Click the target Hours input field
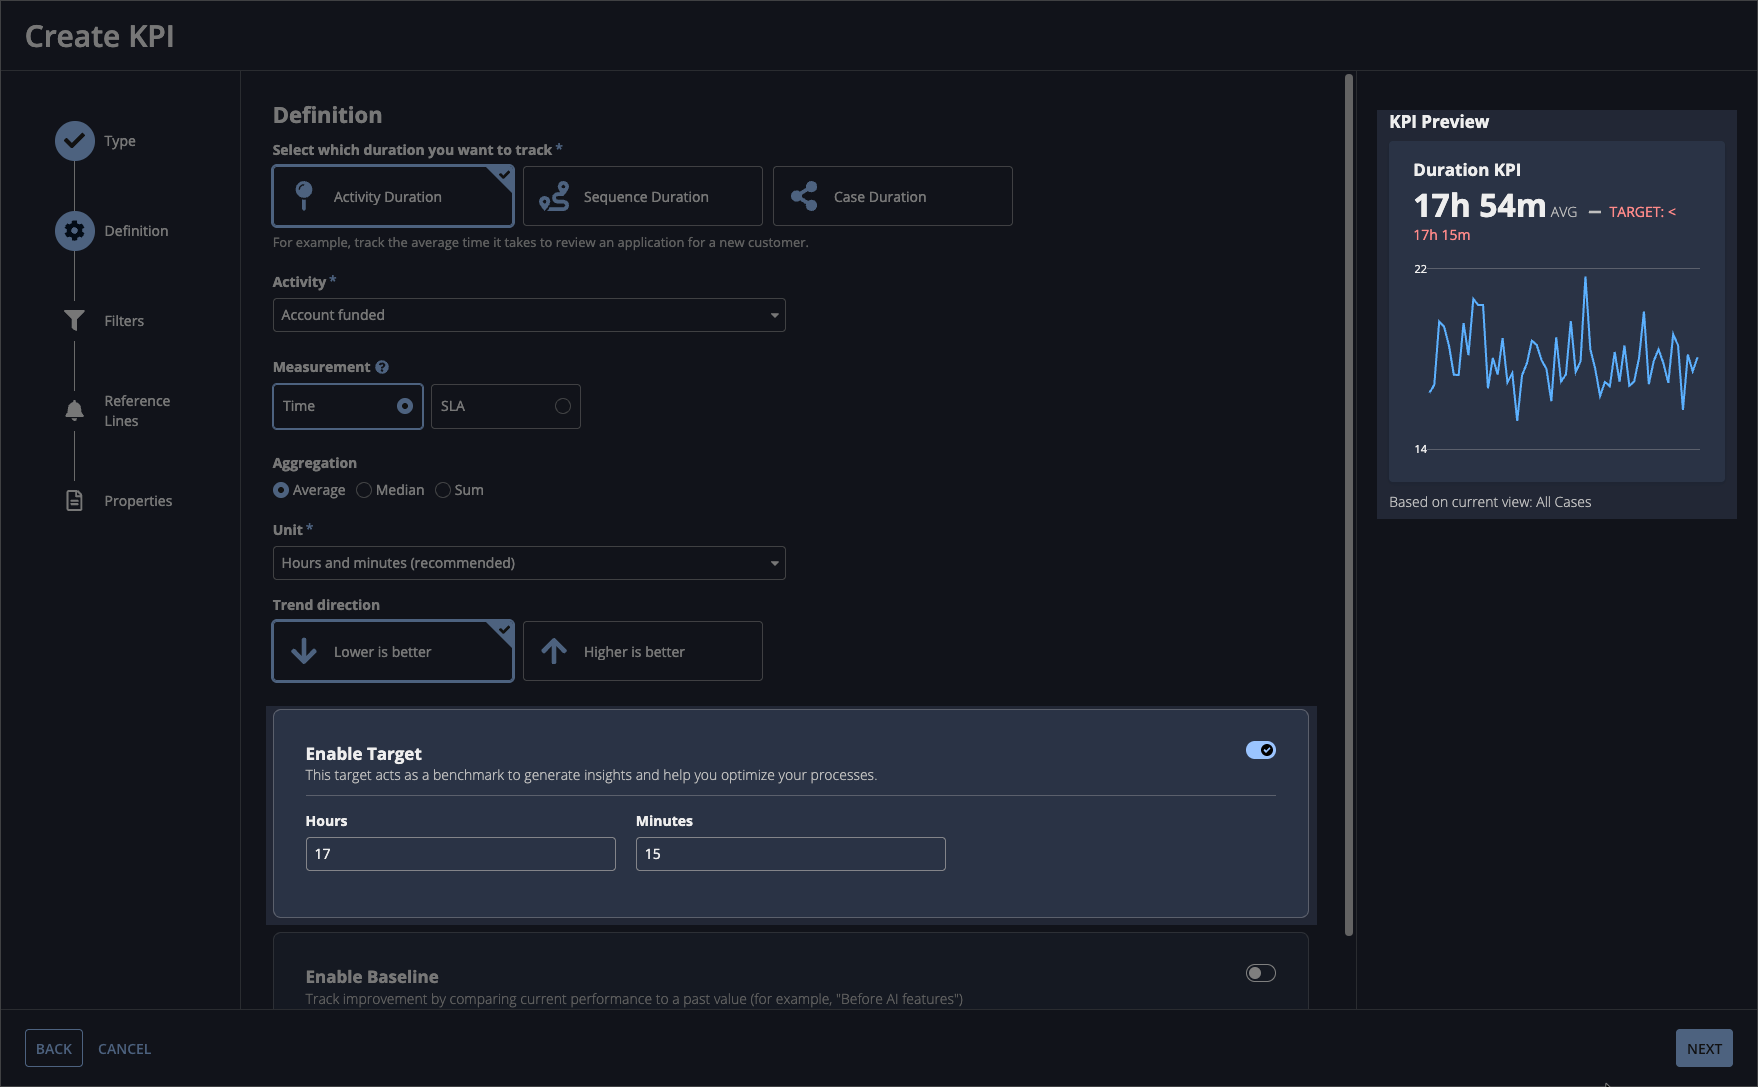This screenshot has width=1758, height=1087. 461,854
